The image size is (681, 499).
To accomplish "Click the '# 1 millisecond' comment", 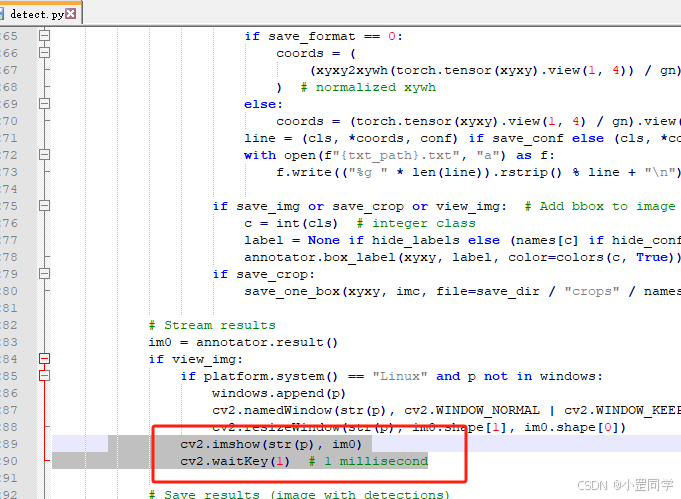I will (368, 461).
